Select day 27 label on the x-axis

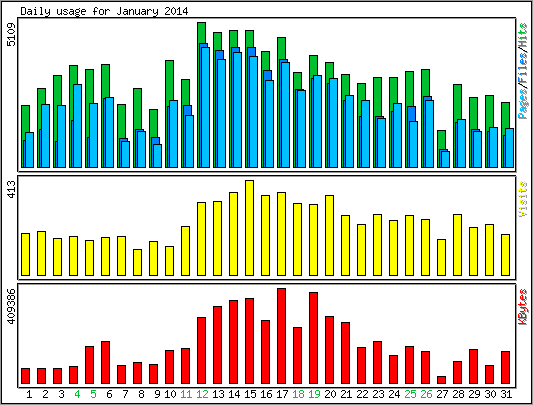click(442, 394)
